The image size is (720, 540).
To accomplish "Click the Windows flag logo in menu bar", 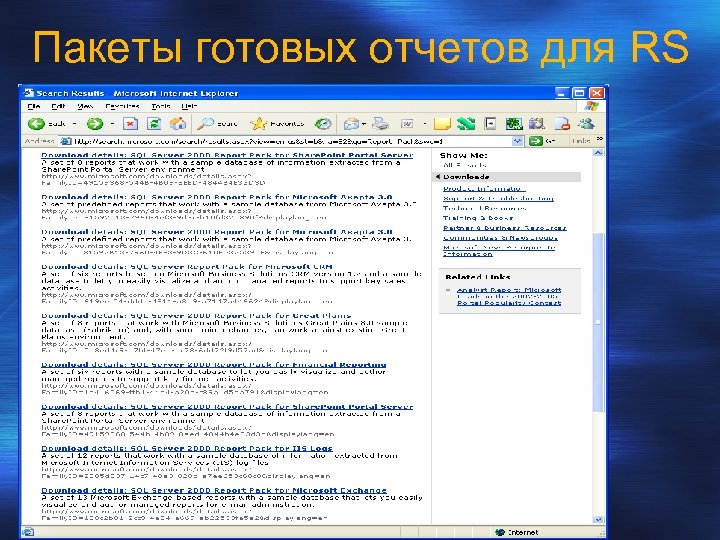I will [591, 107].
